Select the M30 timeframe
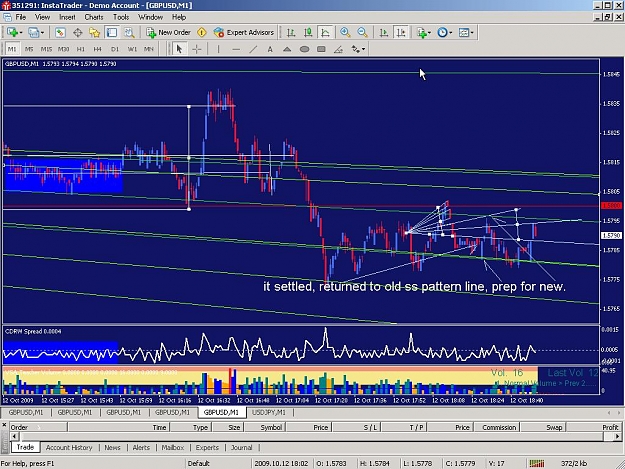Viewport: 625px width, 469px height. click(63, 49)
